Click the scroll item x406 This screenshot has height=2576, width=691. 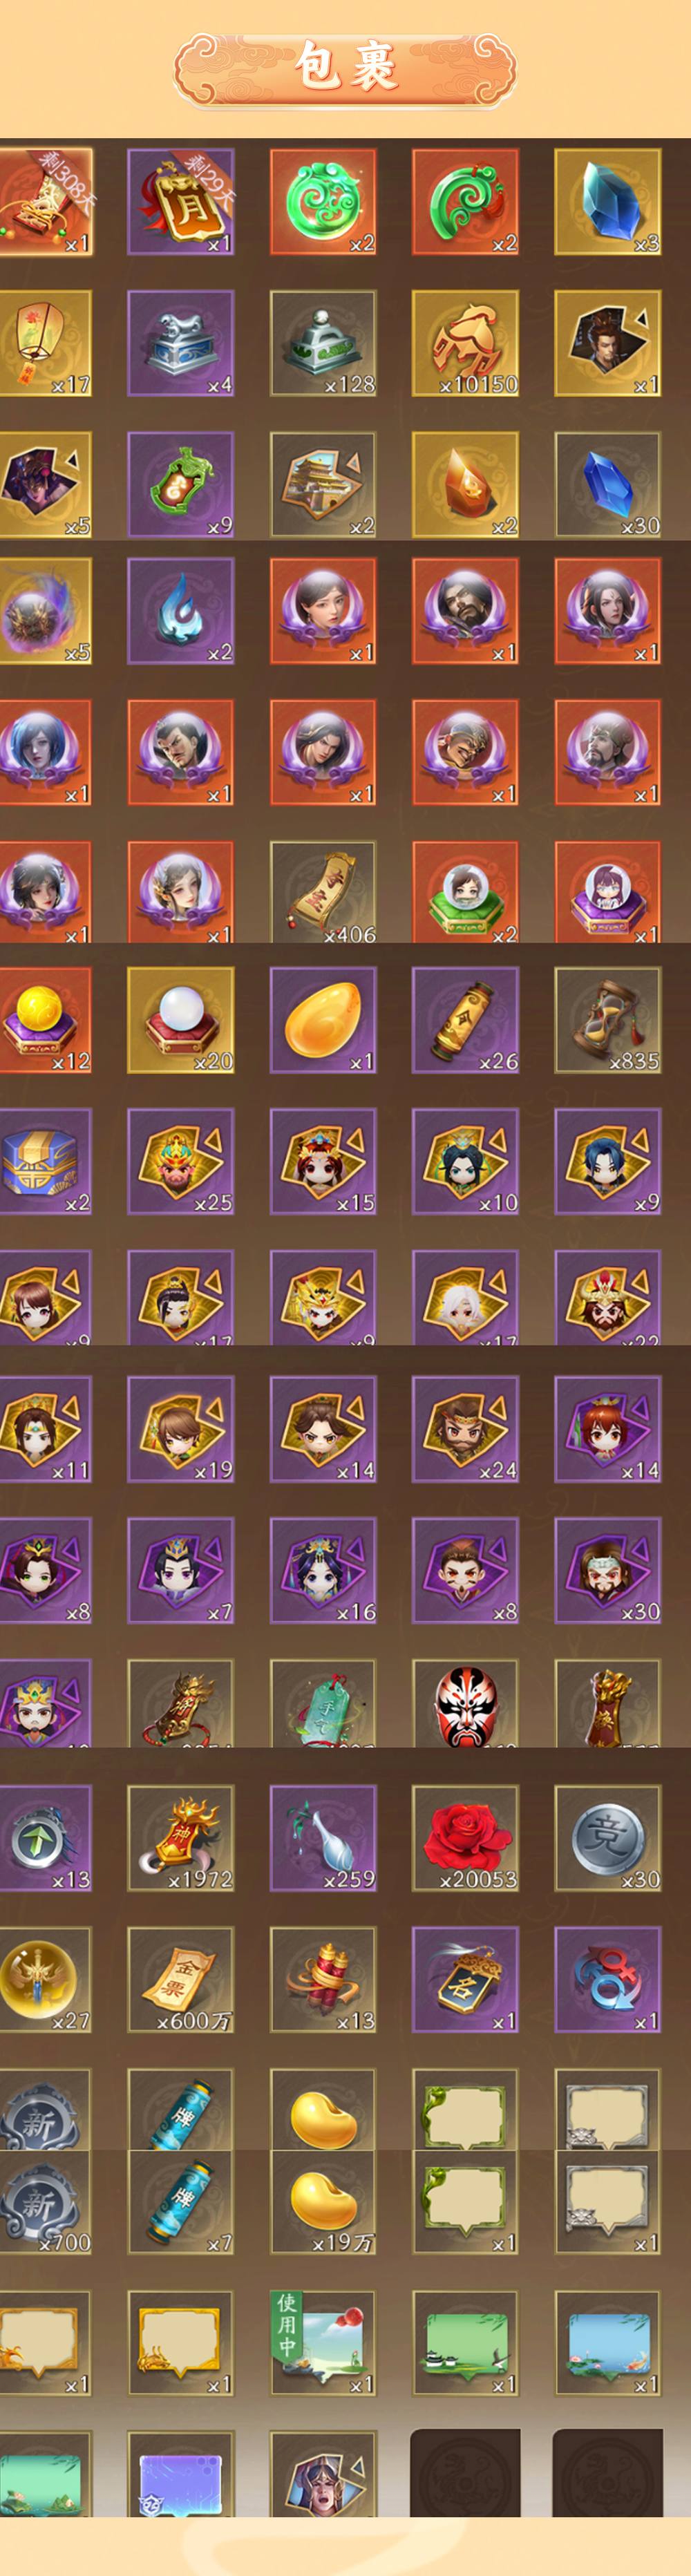(323, 892)
